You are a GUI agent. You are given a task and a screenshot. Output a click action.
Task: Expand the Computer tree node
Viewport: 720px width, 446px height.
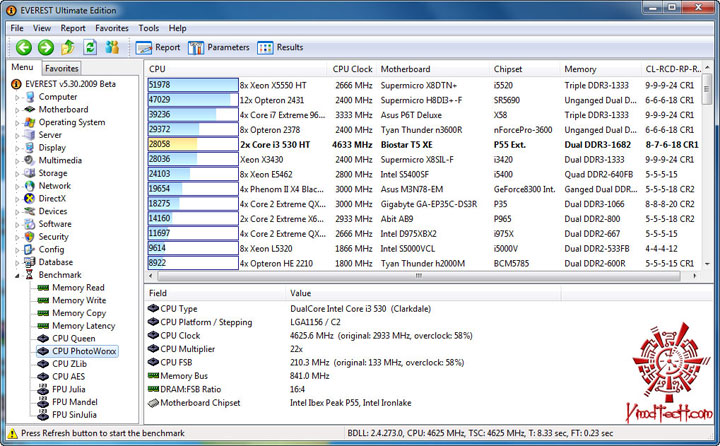point(17,97)
